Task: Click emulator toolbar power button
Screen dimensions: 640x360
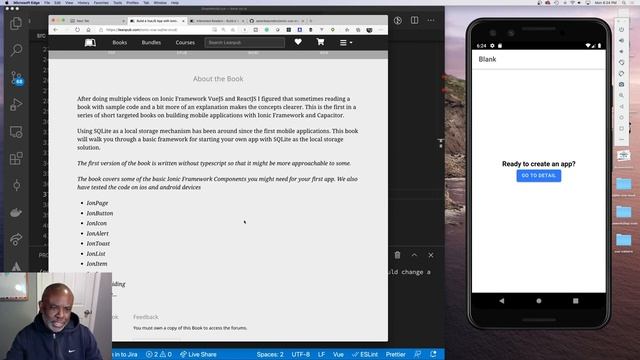Action: point(621,29)
